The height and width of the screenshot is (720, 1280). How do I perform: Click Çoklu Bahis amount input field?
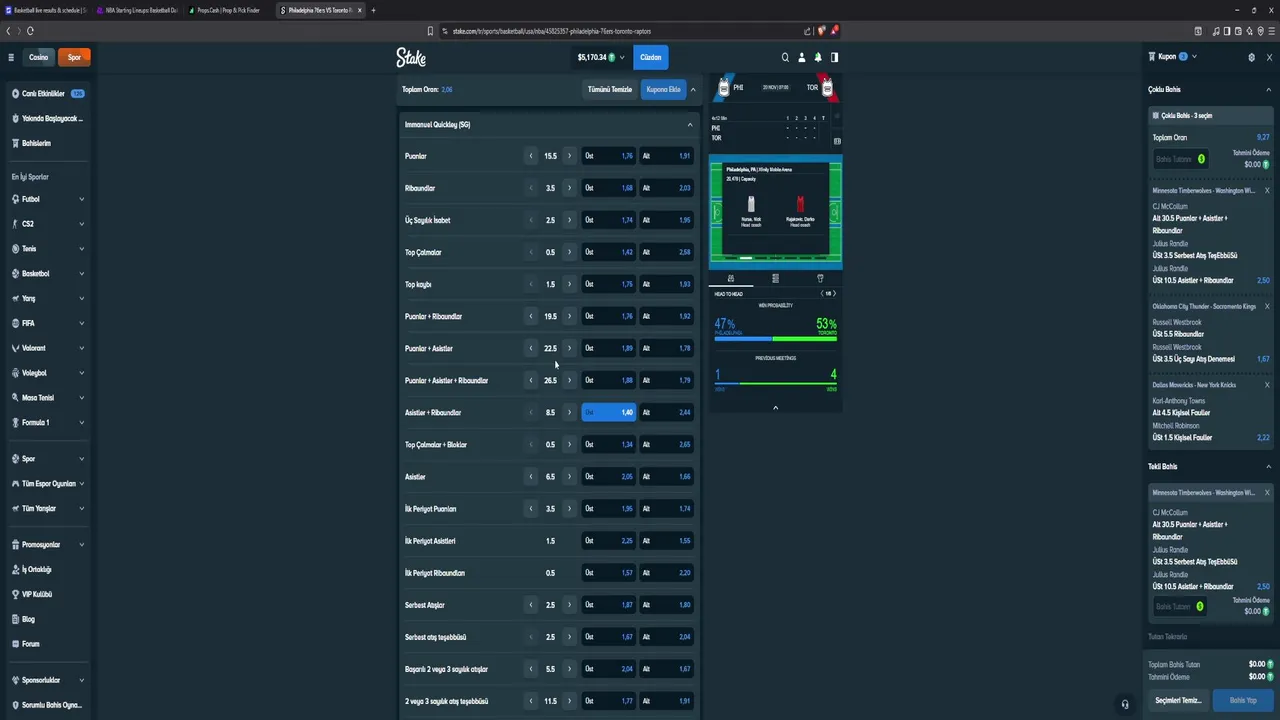pyautogui.click(x=1180, y=159)
